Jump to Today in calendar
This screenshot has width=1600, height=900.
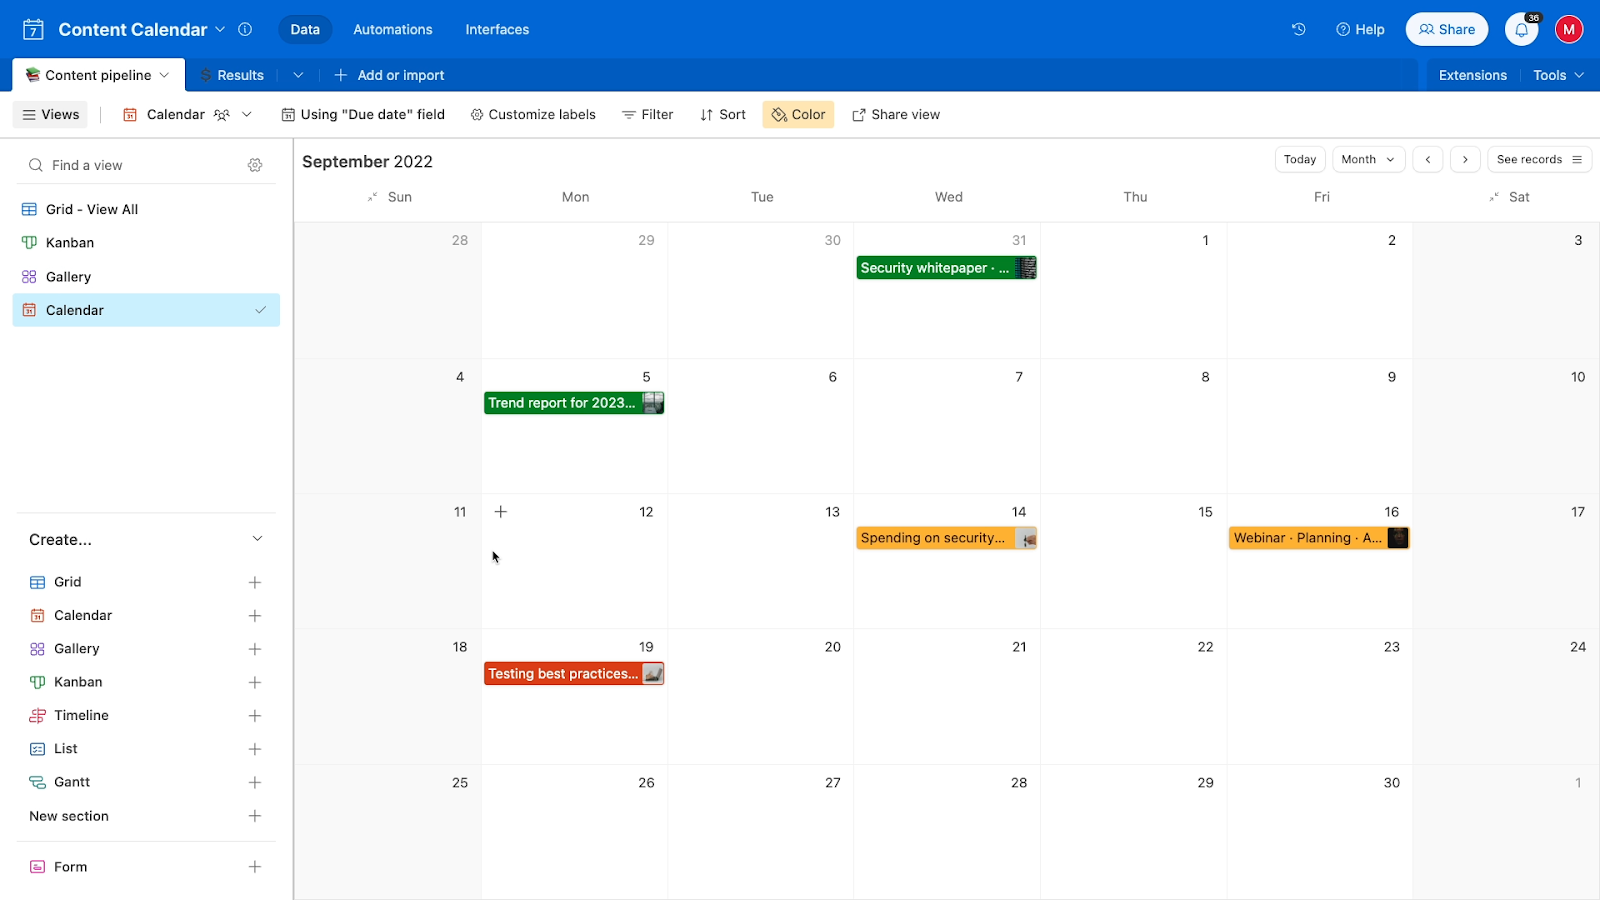pyautogui.click(x=1300, y=159)
